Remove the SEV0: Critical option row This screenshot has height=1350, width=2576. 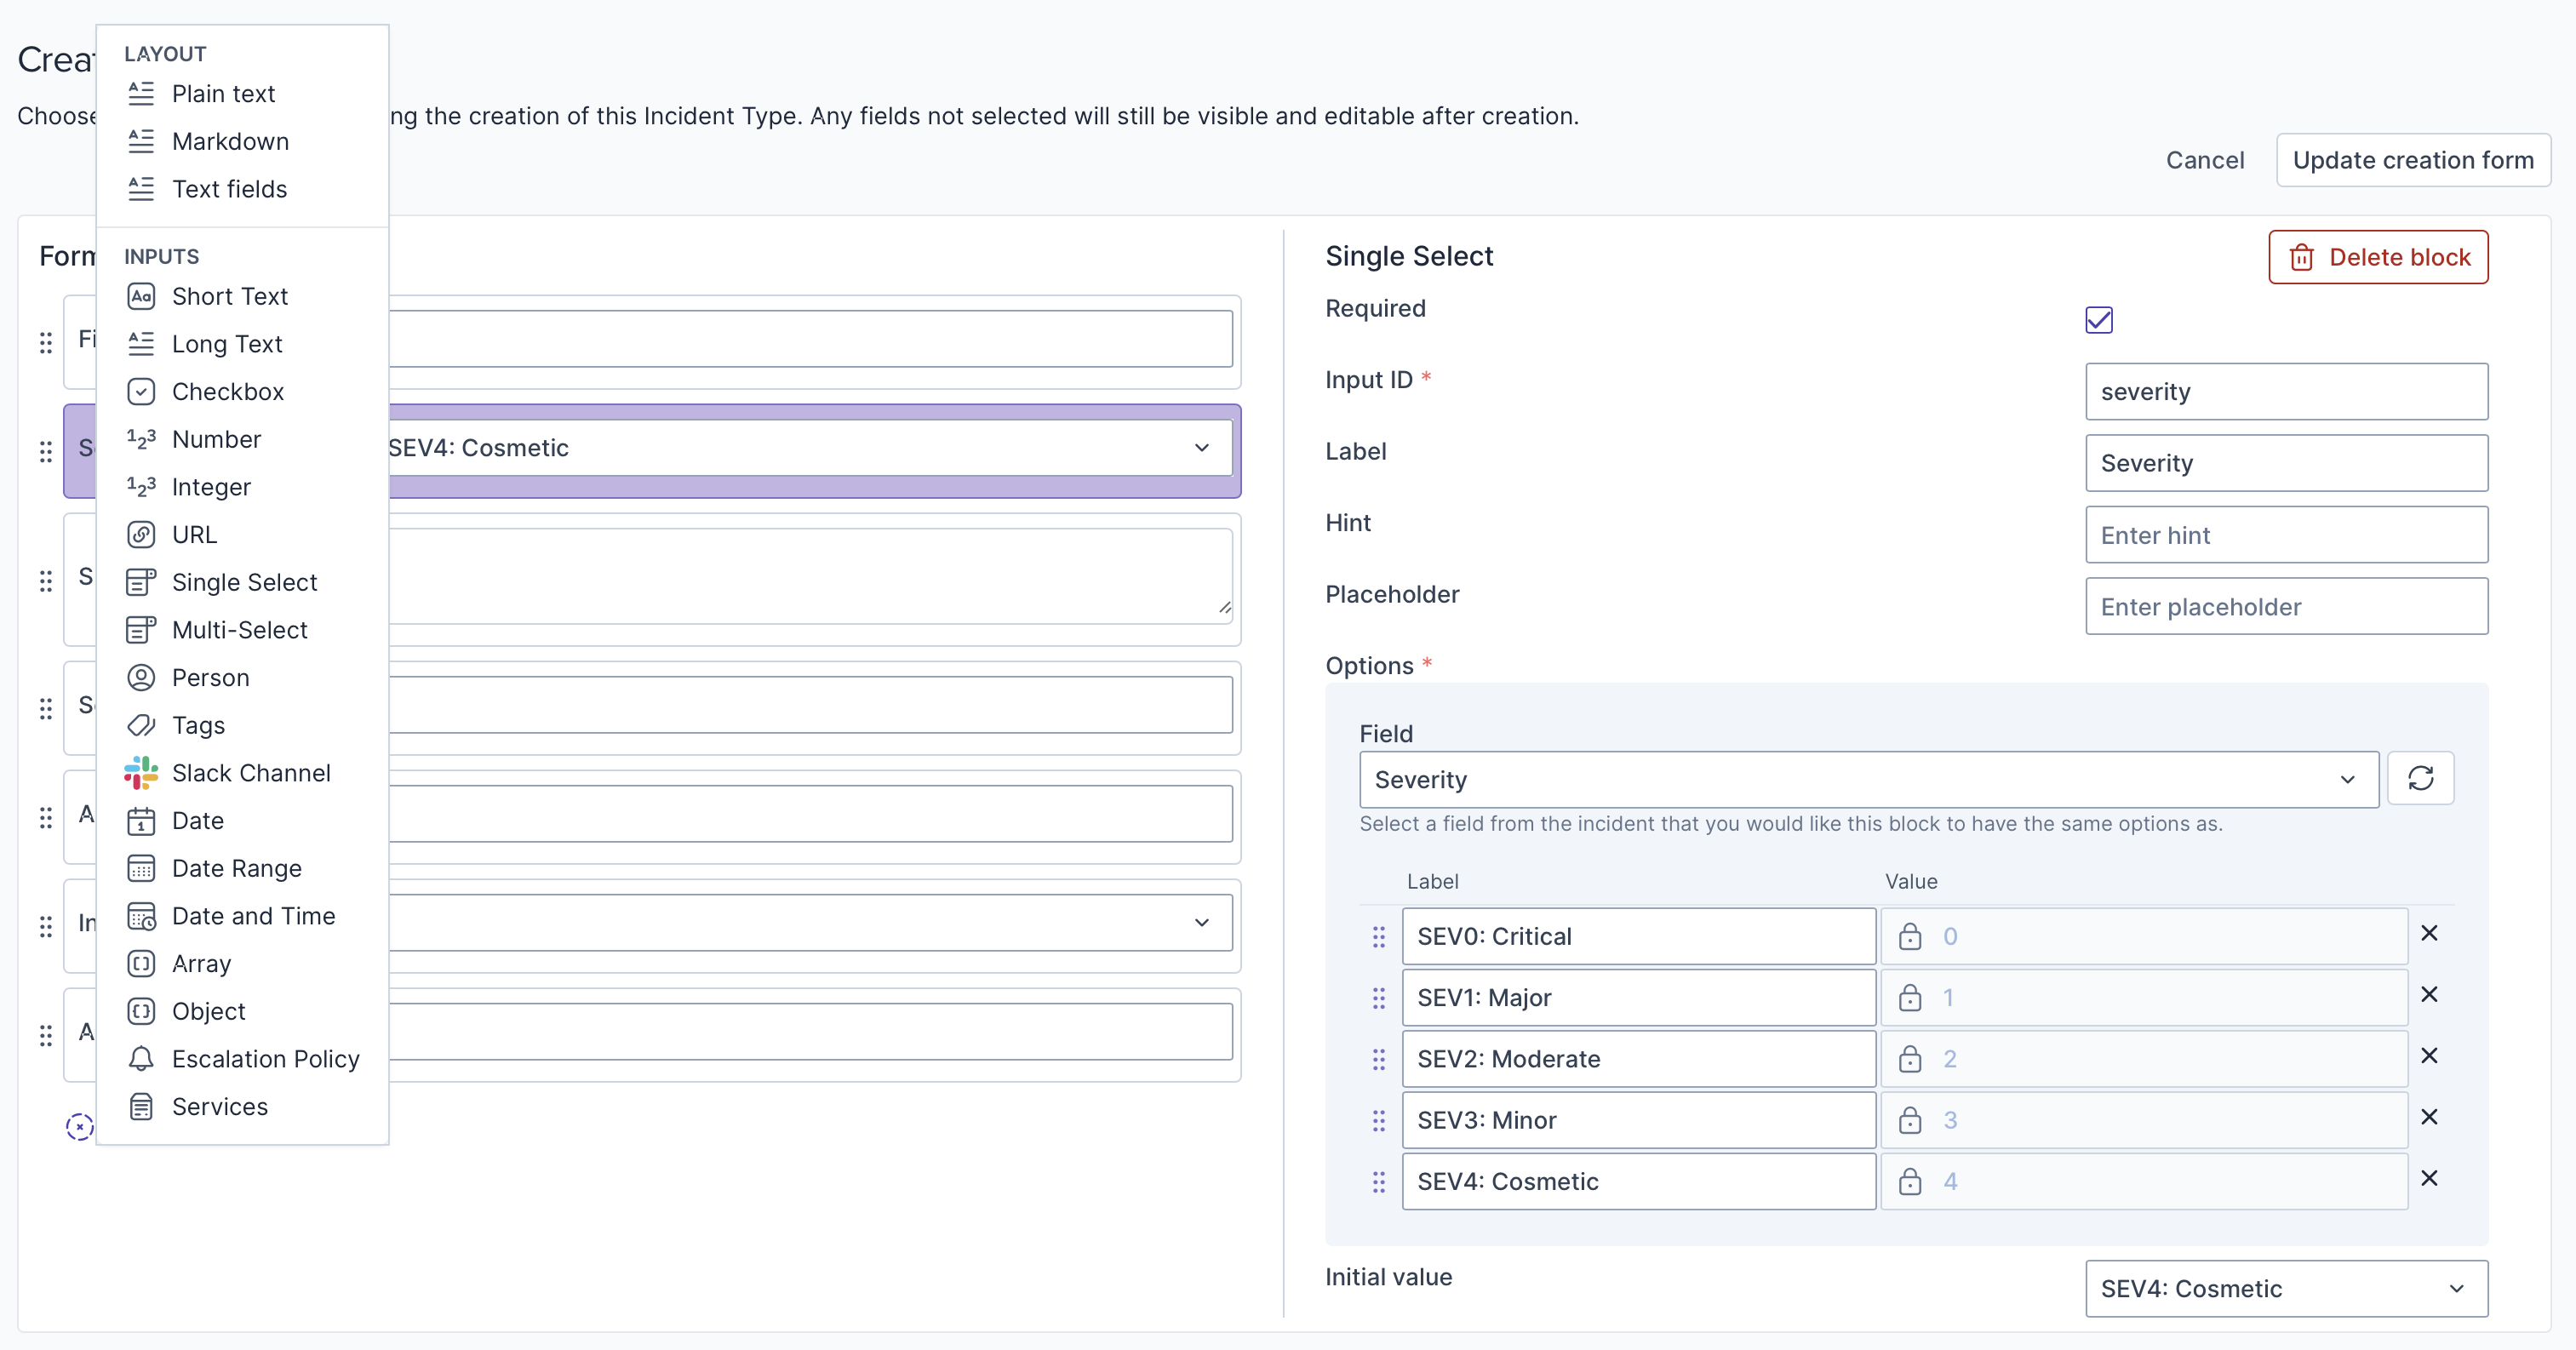coord(2428,933)
